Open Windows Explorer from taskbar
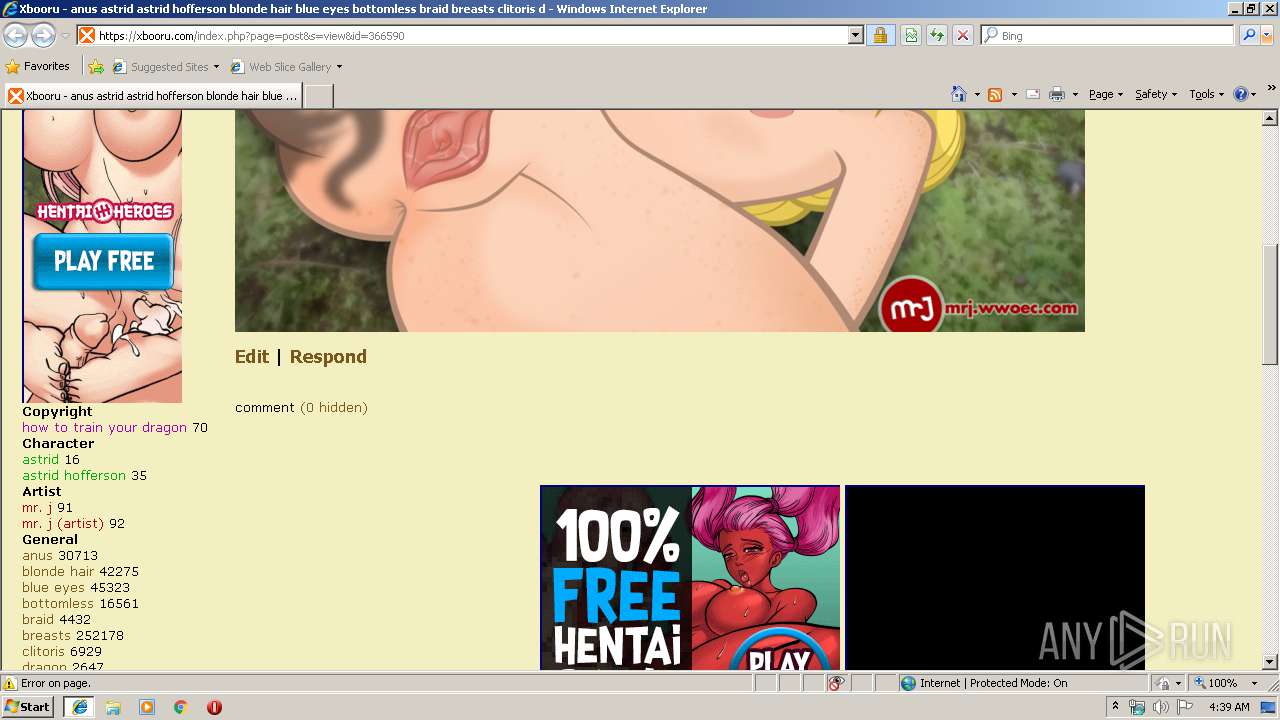1280x720 pixels. point(113,707)
